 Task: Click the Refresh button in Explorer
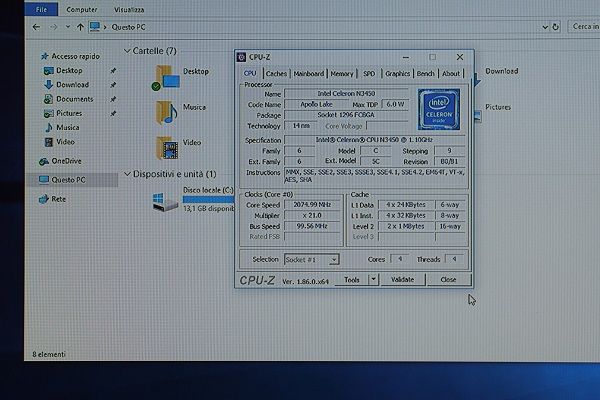[556, 27]
